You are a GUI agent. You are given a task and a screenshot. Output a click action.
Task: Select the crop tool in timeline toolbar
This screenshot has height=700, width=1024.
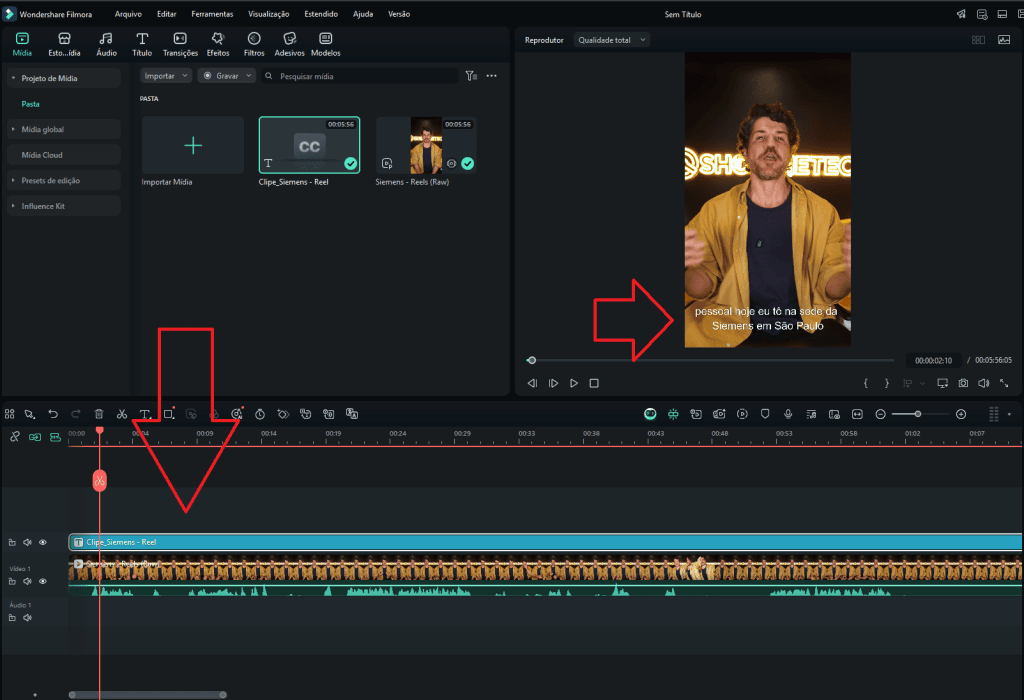(x=168, y=414)
